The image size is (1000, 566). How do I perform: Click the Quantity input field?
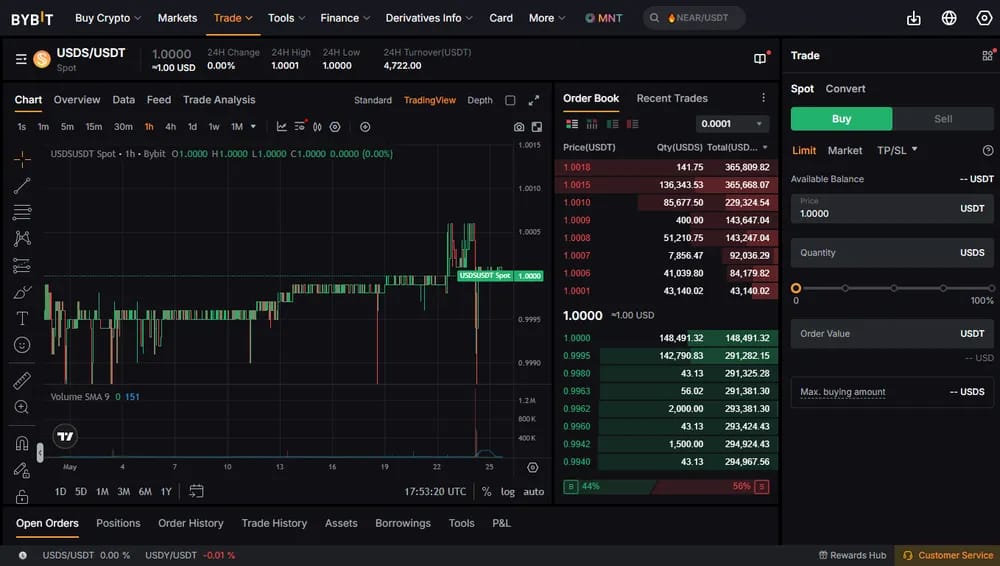[x=892, y=253]
